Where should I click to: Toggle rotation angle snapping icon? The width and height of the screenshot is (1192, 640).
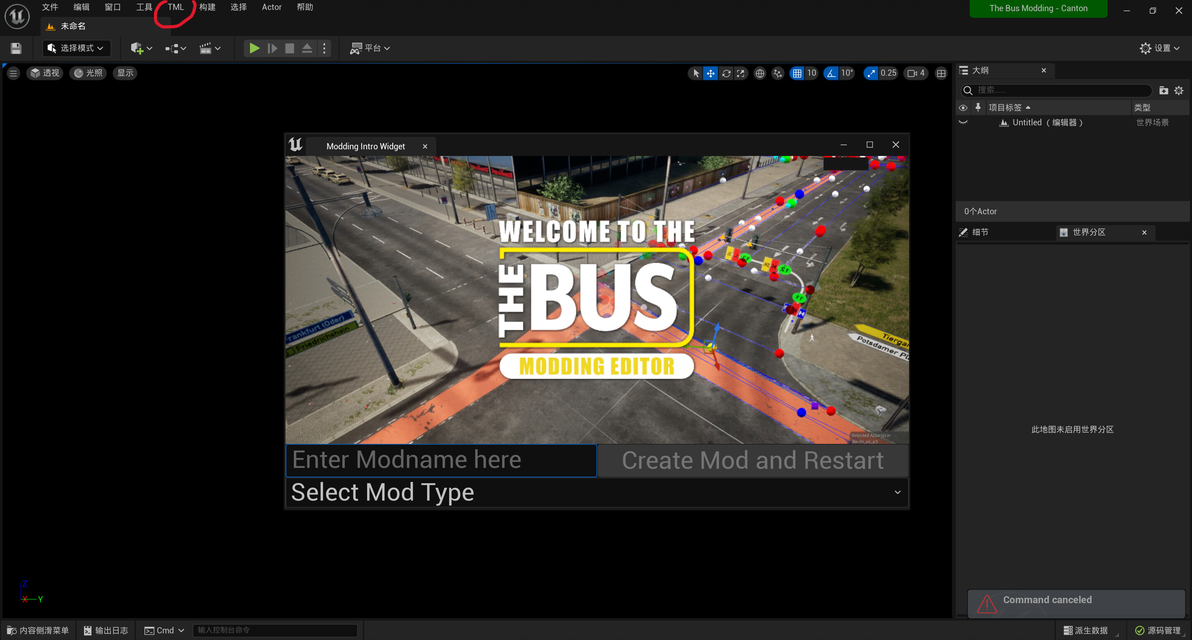pyautogui.click(x=831, y=73)
